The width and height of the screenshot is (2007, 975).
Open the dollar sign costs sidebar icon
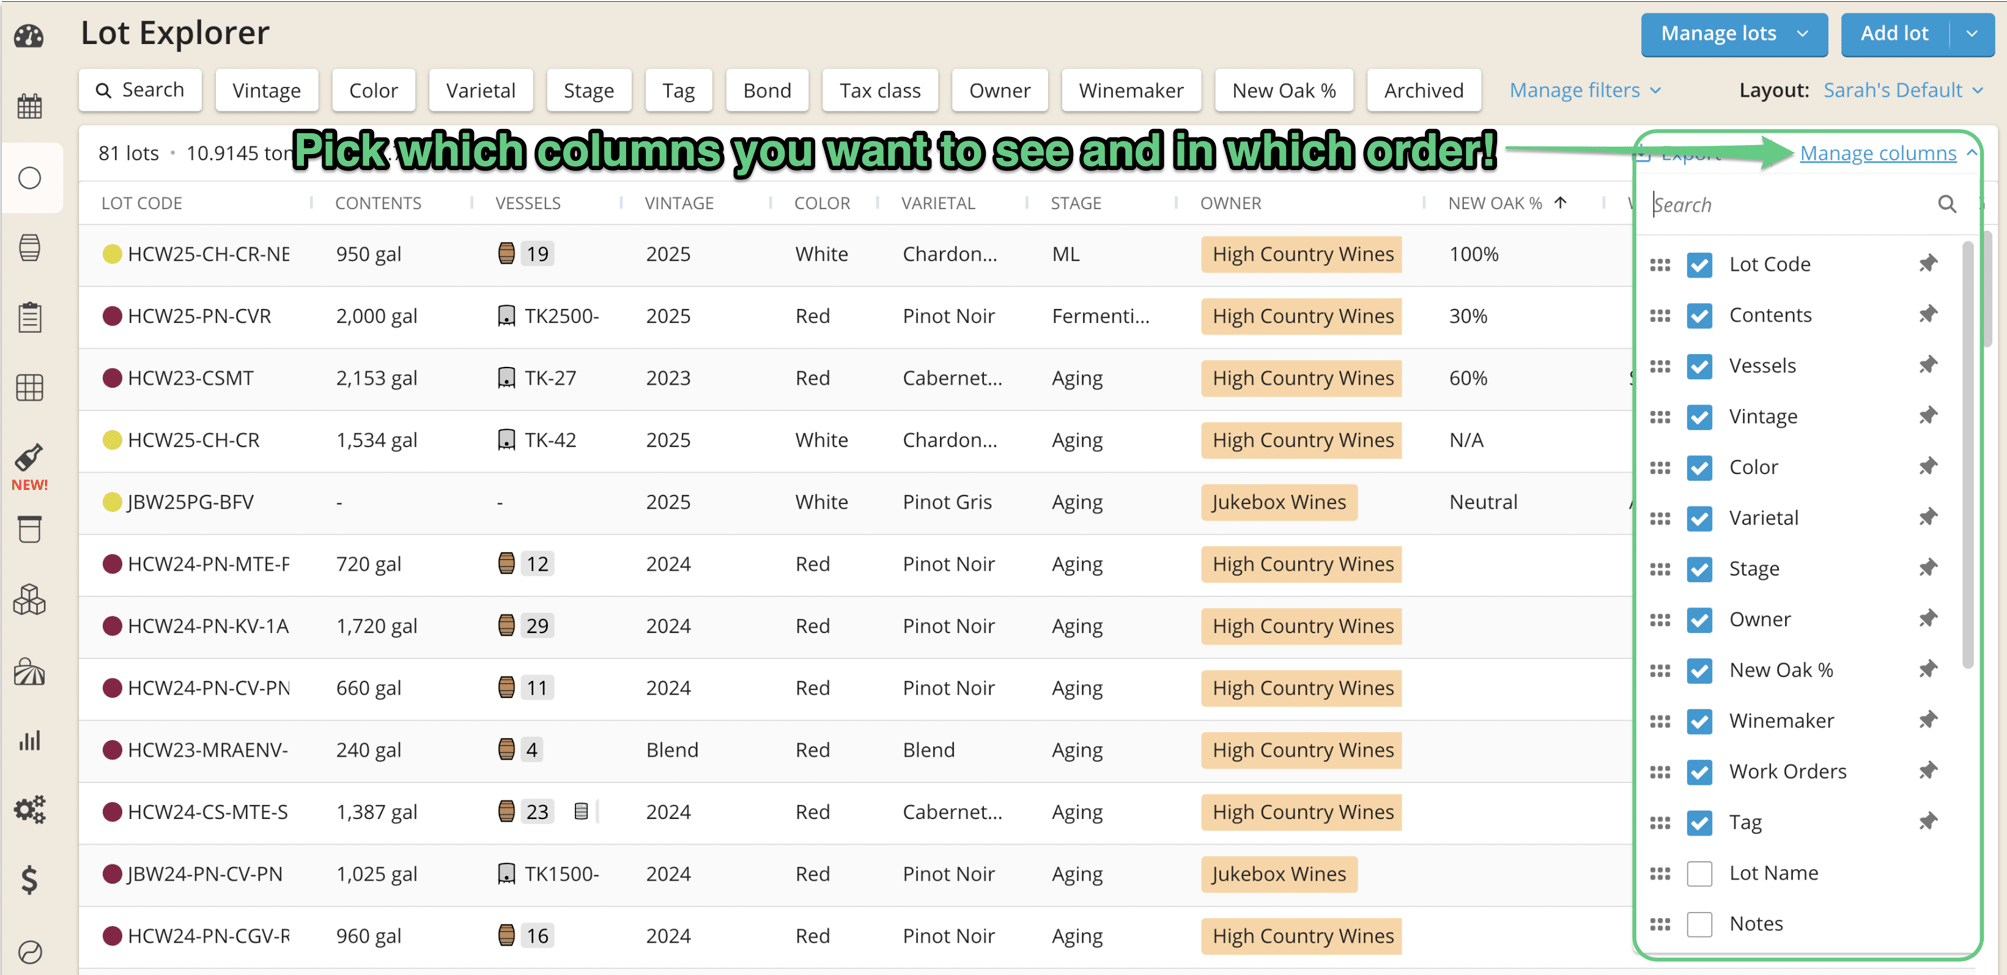click(29, 880)
